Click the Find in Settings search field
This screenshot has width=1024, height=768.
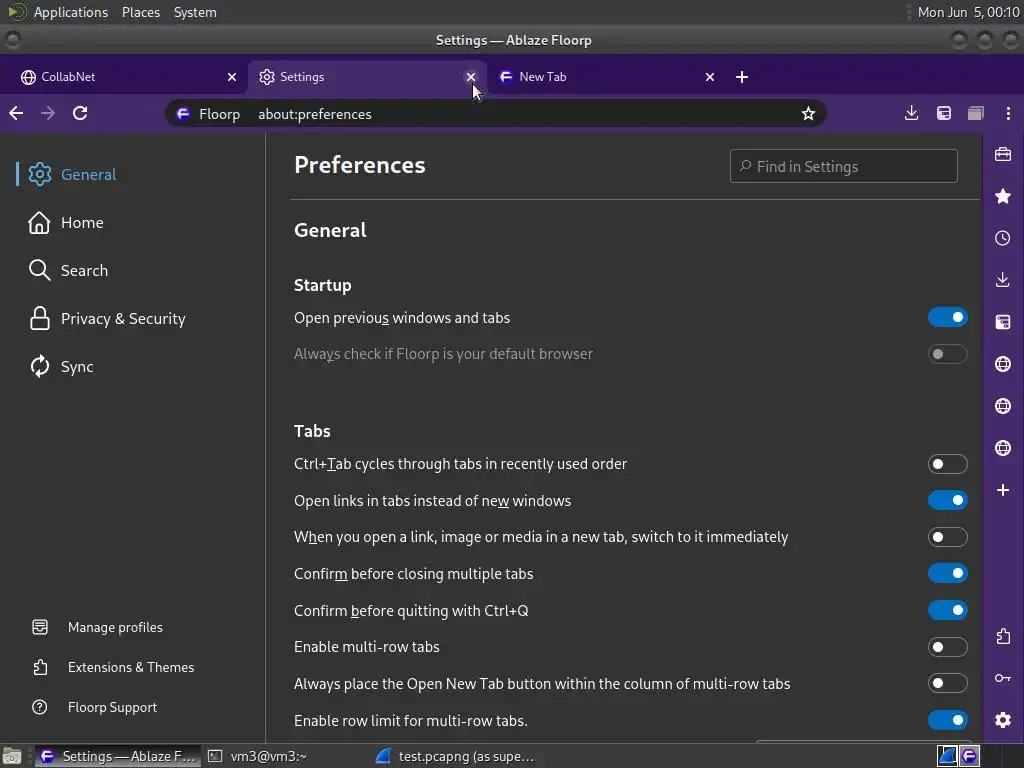(x=850, y=167)
